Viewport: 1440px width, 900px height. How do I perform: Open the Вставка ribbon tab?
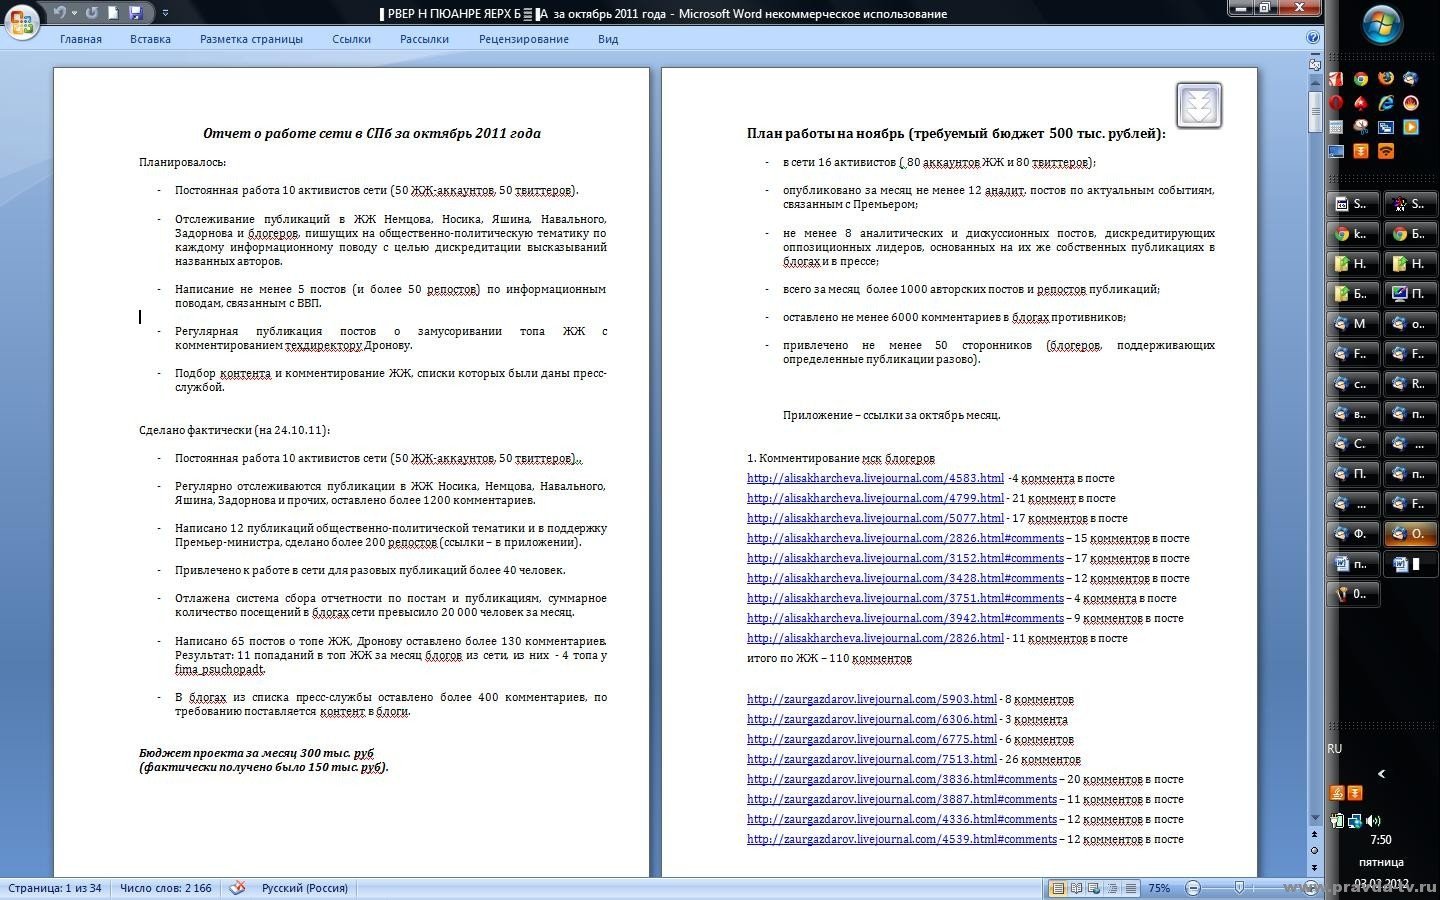[150, 39]
